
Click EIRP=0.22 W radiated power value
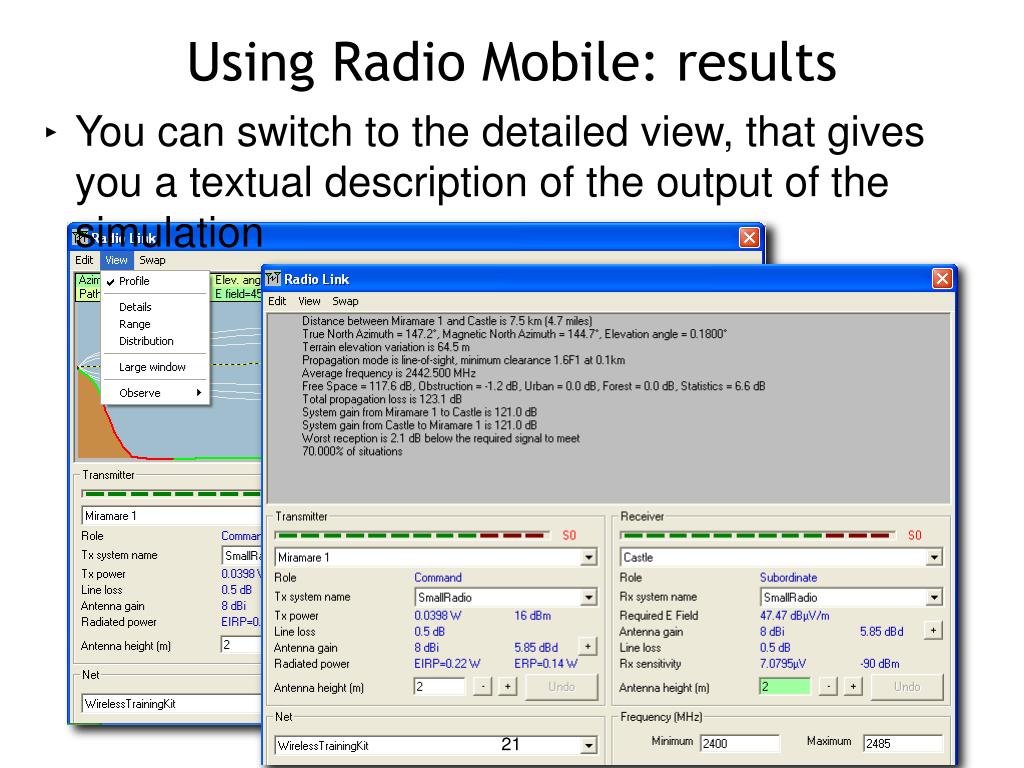click(x=447, y=664)
